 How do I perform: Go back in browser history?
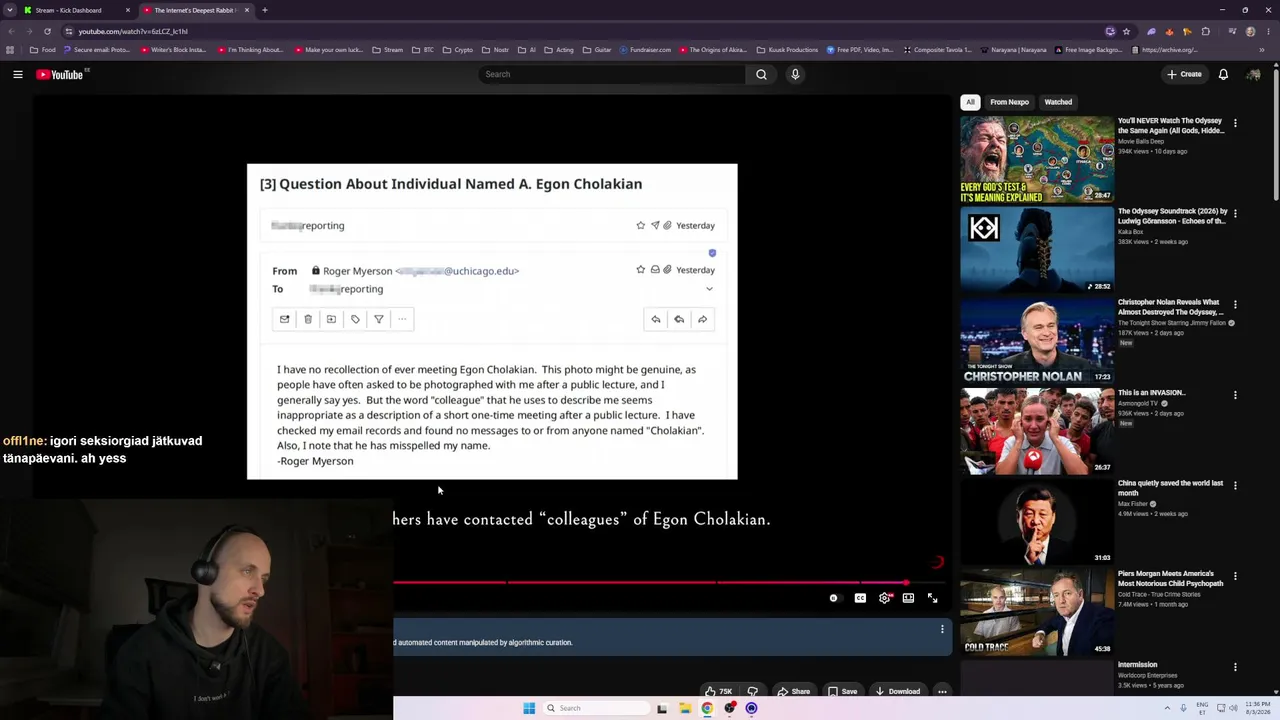pos(11,31)
